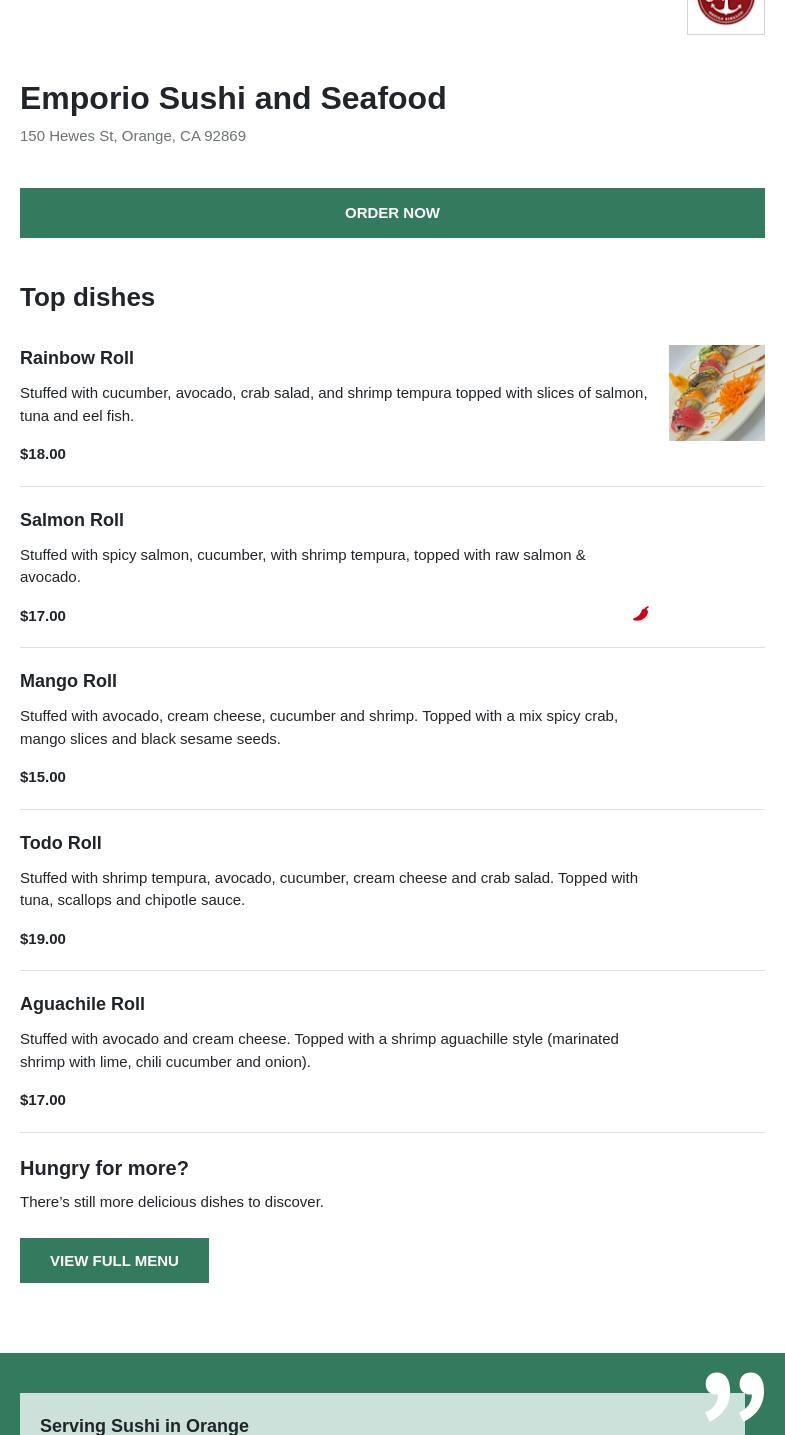The height and width of the screenshot is (1435, 785).
Task: Click the Salmon Roll $17.00 price
Action: [43, 616]
